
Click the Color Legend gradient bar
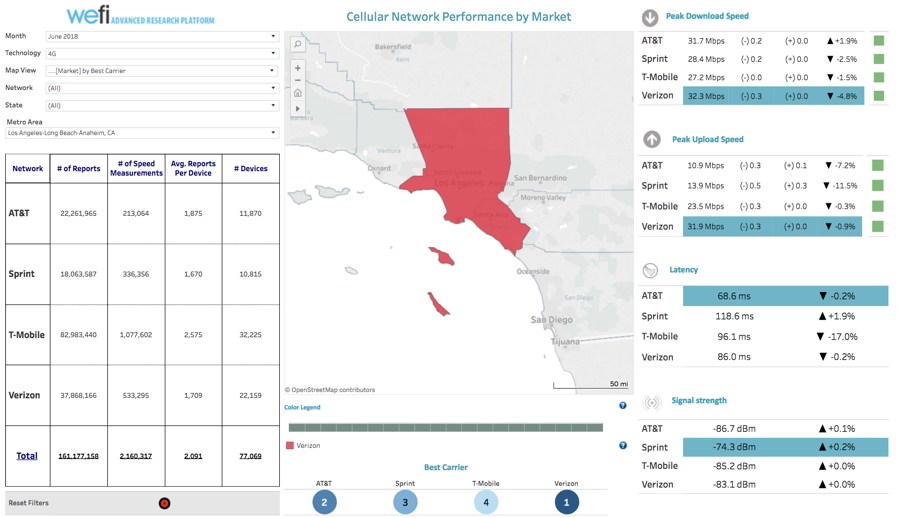446,428
